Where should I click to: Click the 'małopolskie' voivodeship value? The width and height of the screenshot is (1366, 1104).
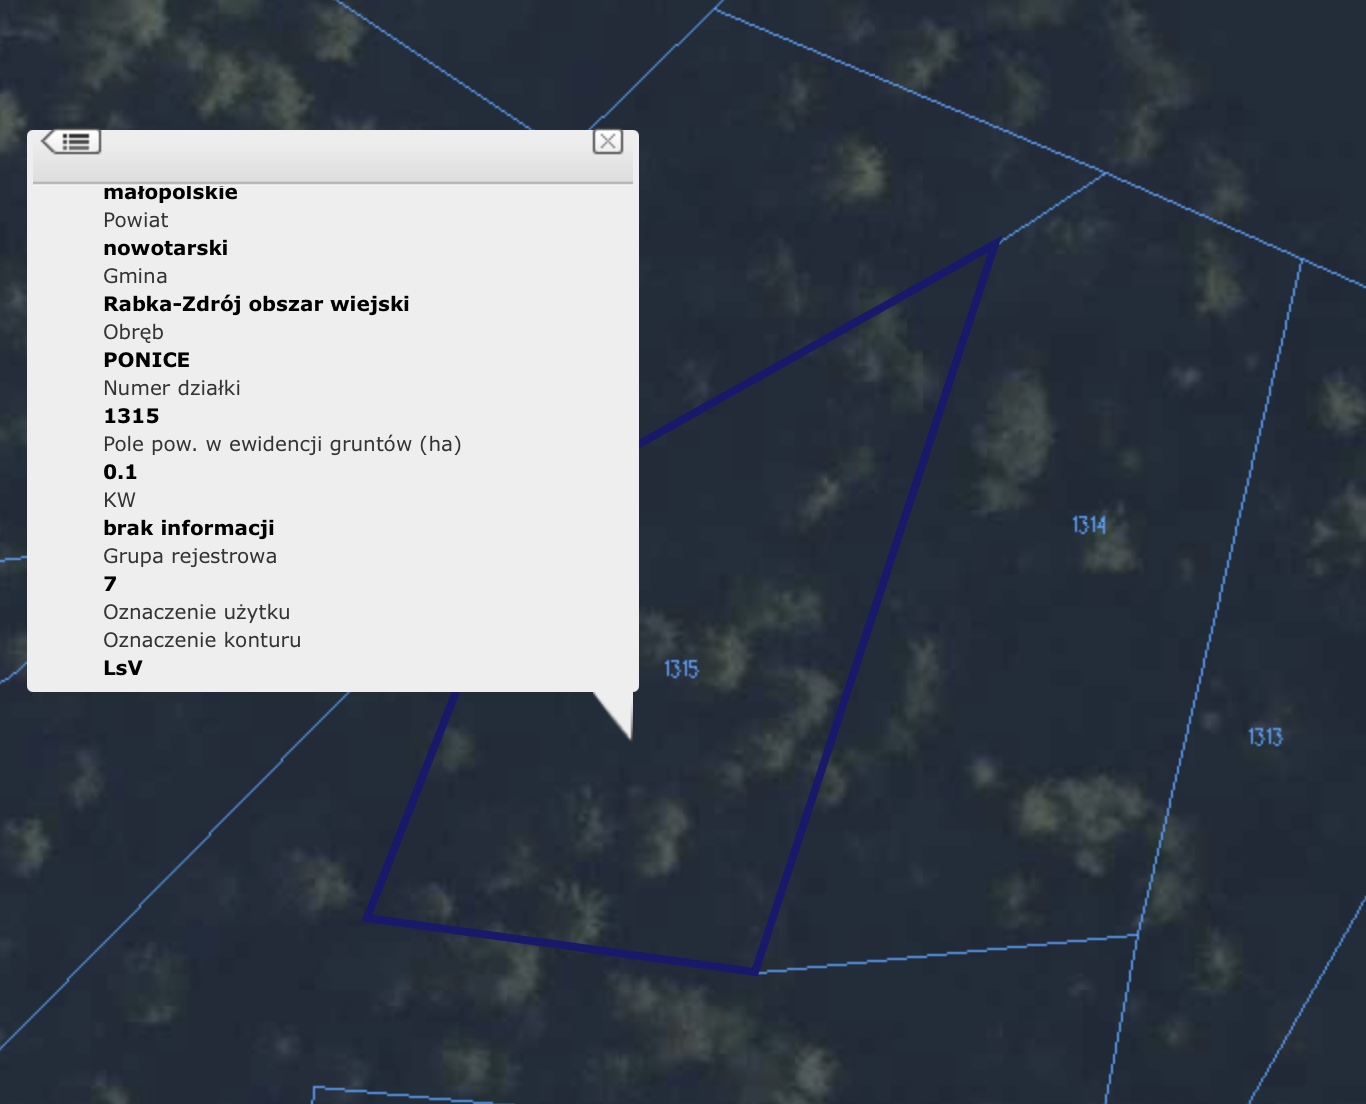click(x=170, y=193)
